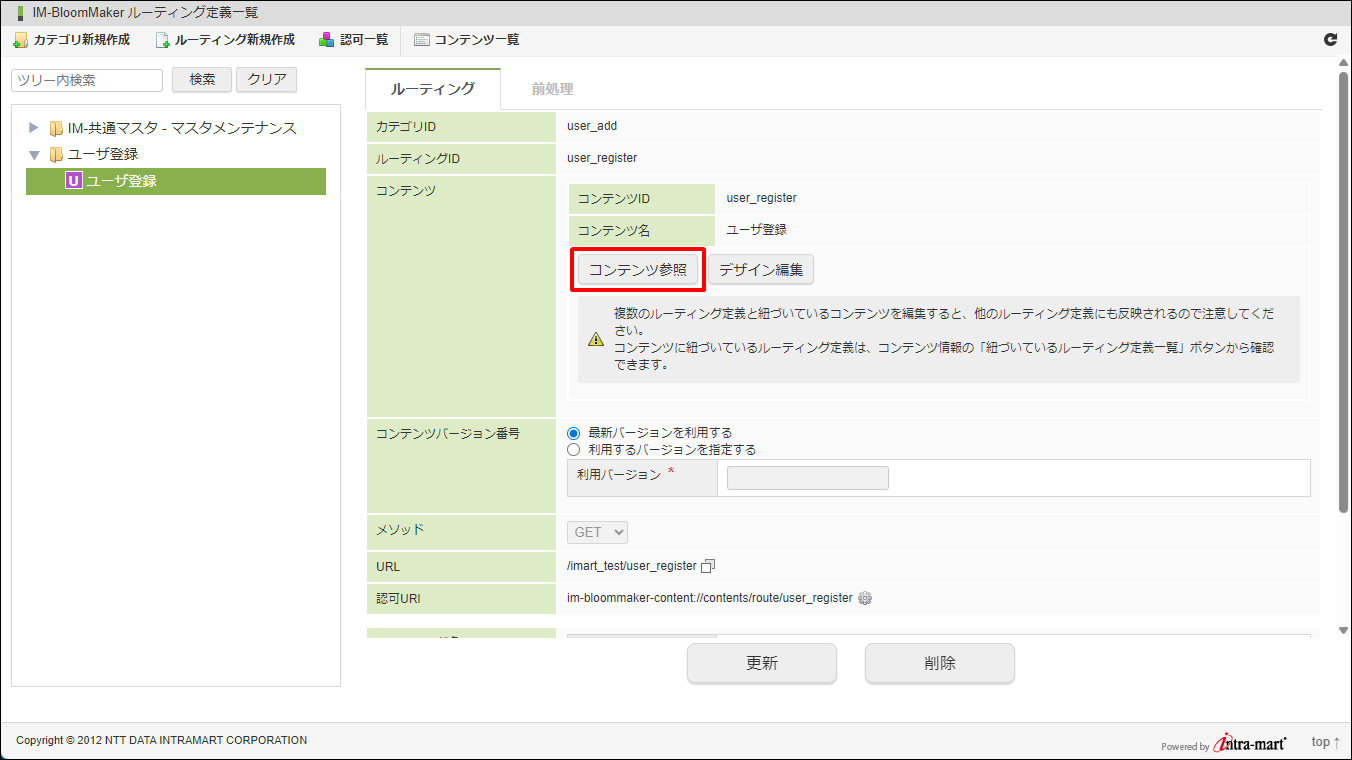This screenshot has width=1352, height=760.
Task: Click the IM-共通マスタ folder icon
Action: point(57,128)
